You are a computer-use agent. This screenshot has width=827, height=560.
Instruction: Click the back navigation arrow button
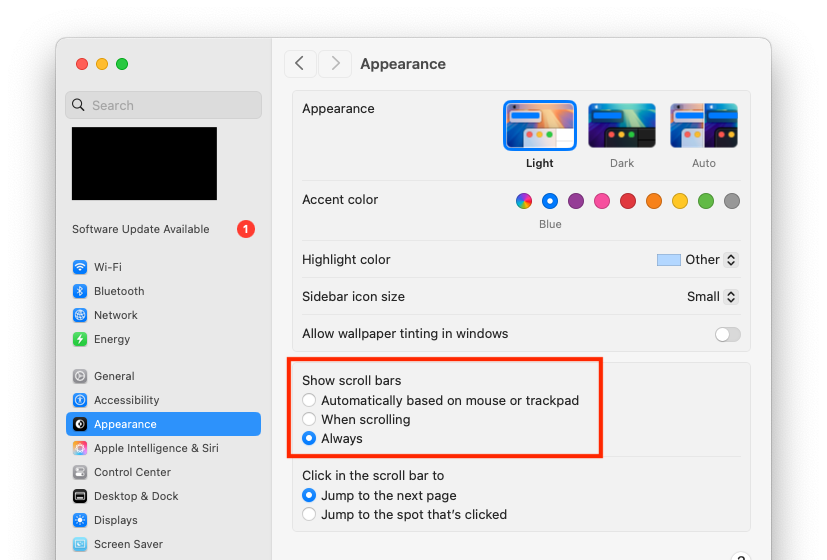coord(300,64)
